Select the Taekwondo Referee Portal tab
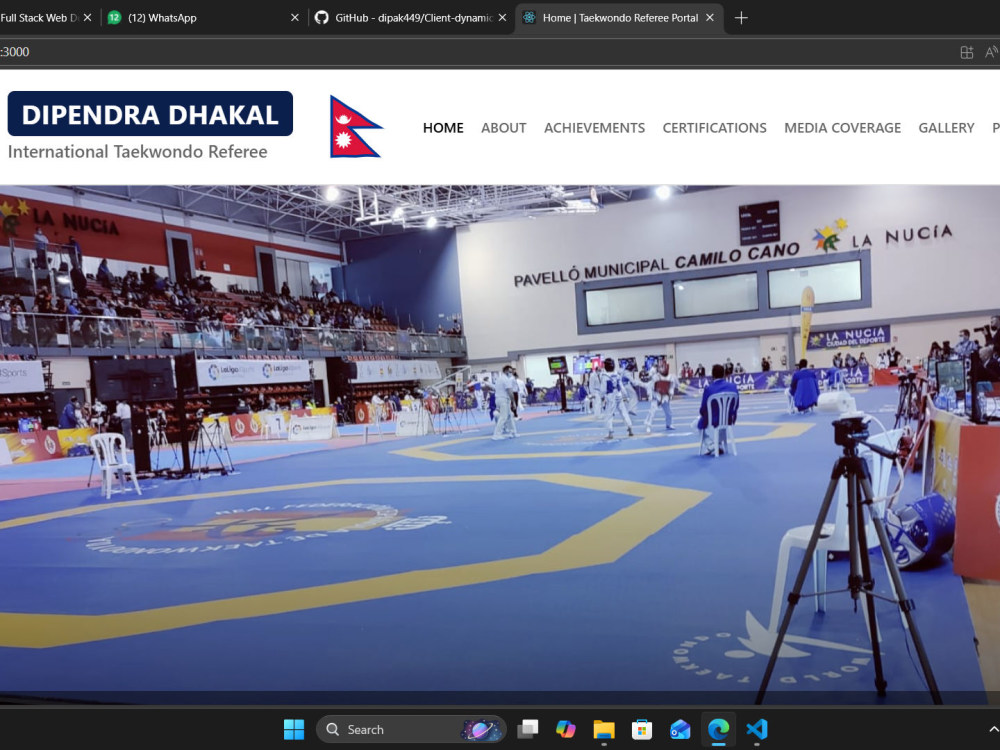Viewport: 1000px width, 750px height. (620, 18)
